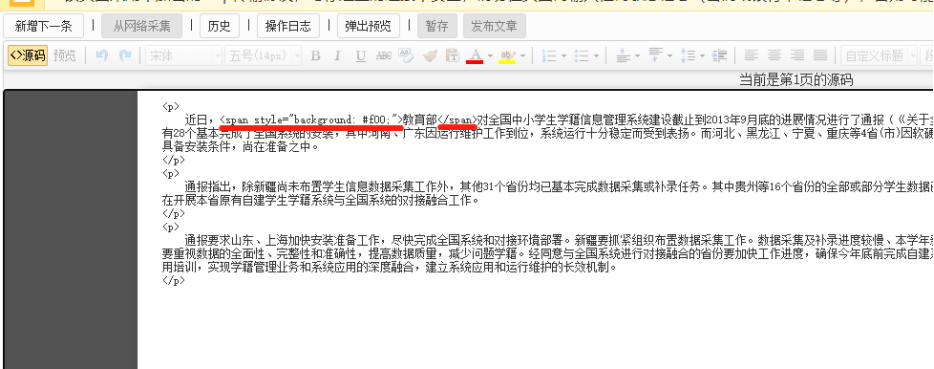Click the unordered bullet list icon
This screenshot has width=934, height=369.
click(x=581, y=56)
